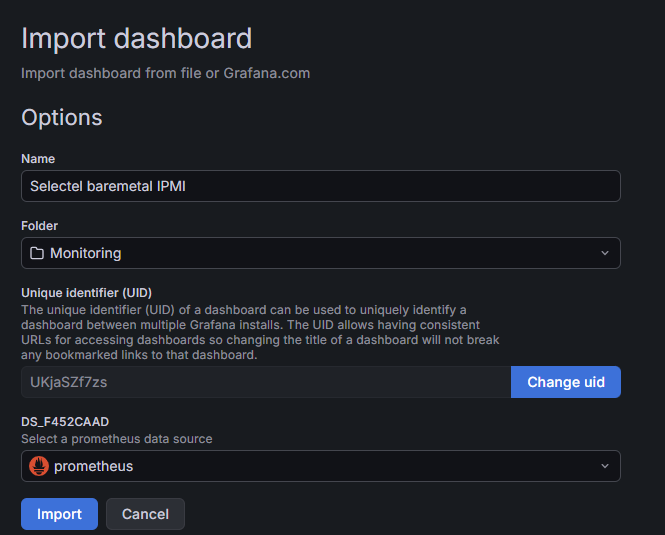
Task: Open the prometheus data source dropdown
Action: [321, 466]
